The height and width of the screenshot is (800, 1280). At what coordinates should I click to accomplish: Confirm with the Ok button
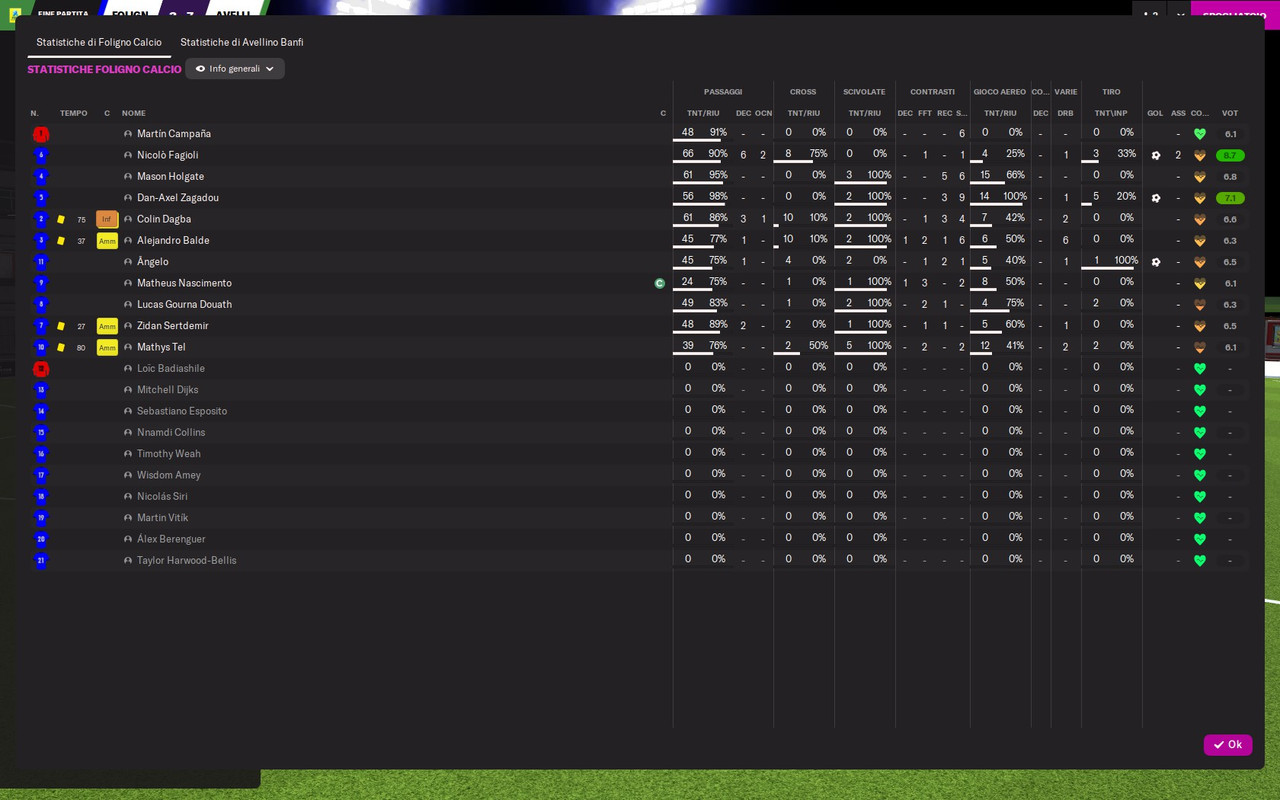[x=1228, y=745]
